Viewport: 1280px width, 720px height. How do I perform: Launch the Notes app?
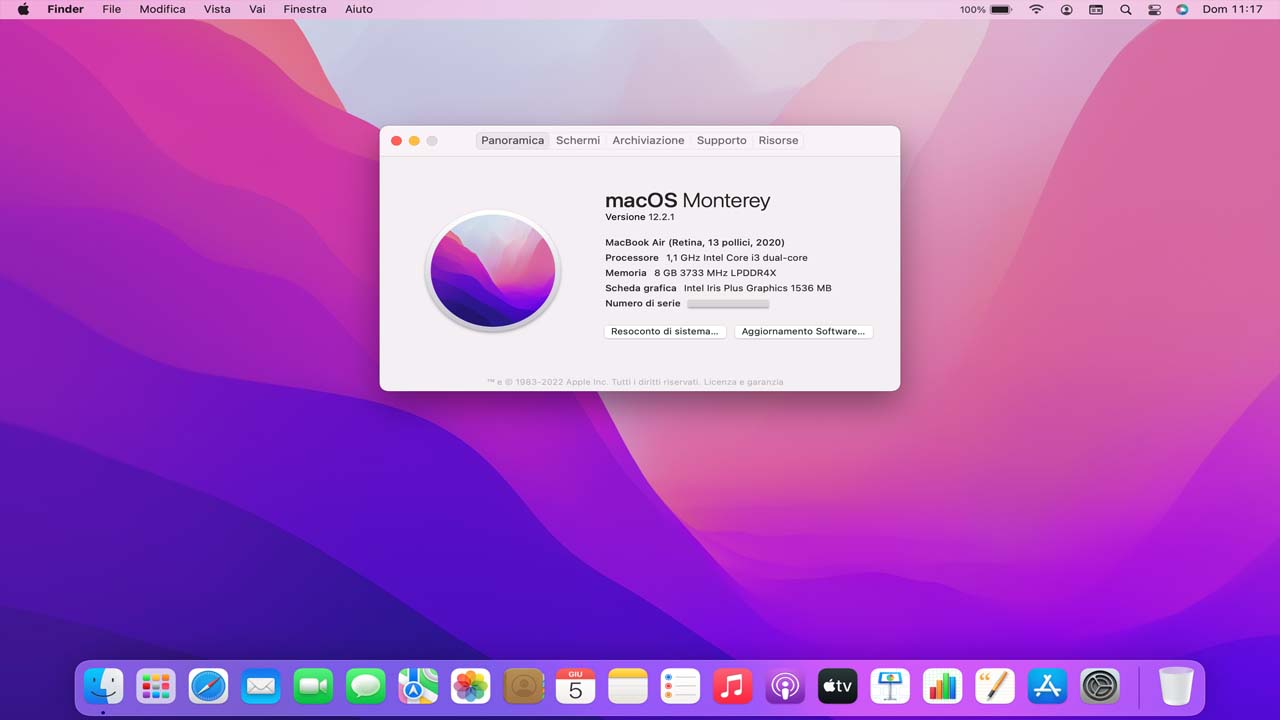pyautogui.click(x=628, y=686)
